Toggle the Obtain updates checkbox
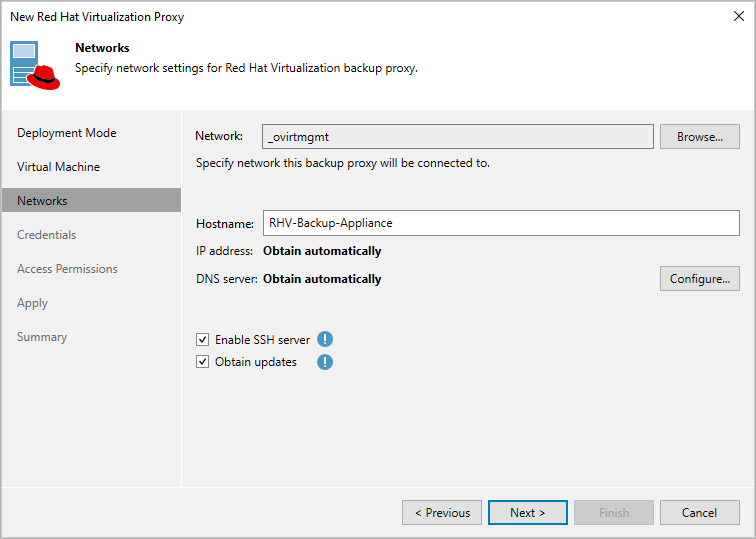756x539 pixels. [202, 362]
